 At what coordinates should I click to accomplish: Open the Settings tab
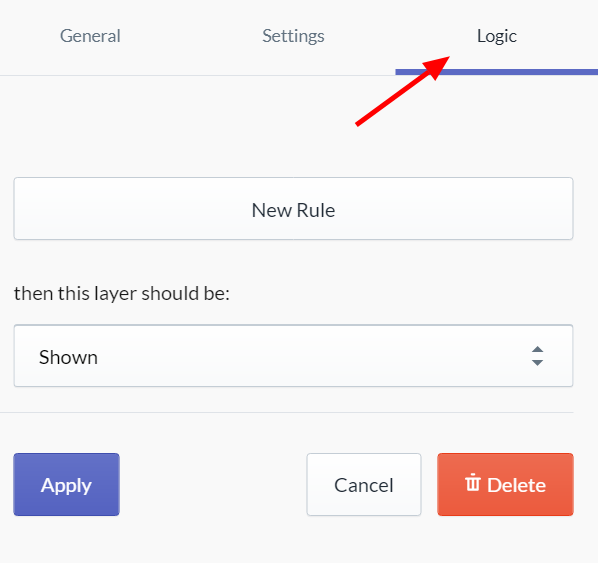pyautogui.click(x=293, y=36)
